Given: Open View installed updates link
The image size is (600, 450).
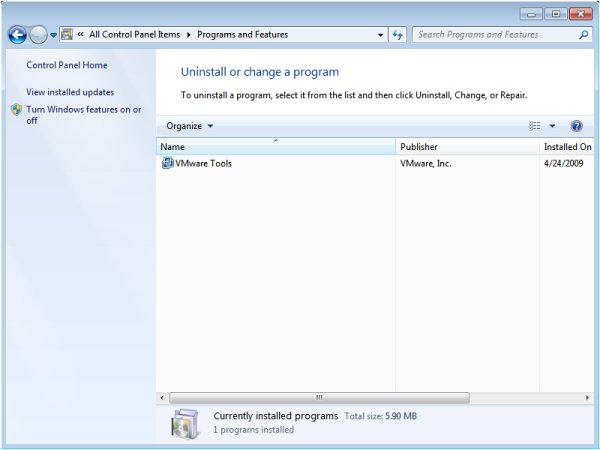Looking at the screenshot, I should 70,92.
